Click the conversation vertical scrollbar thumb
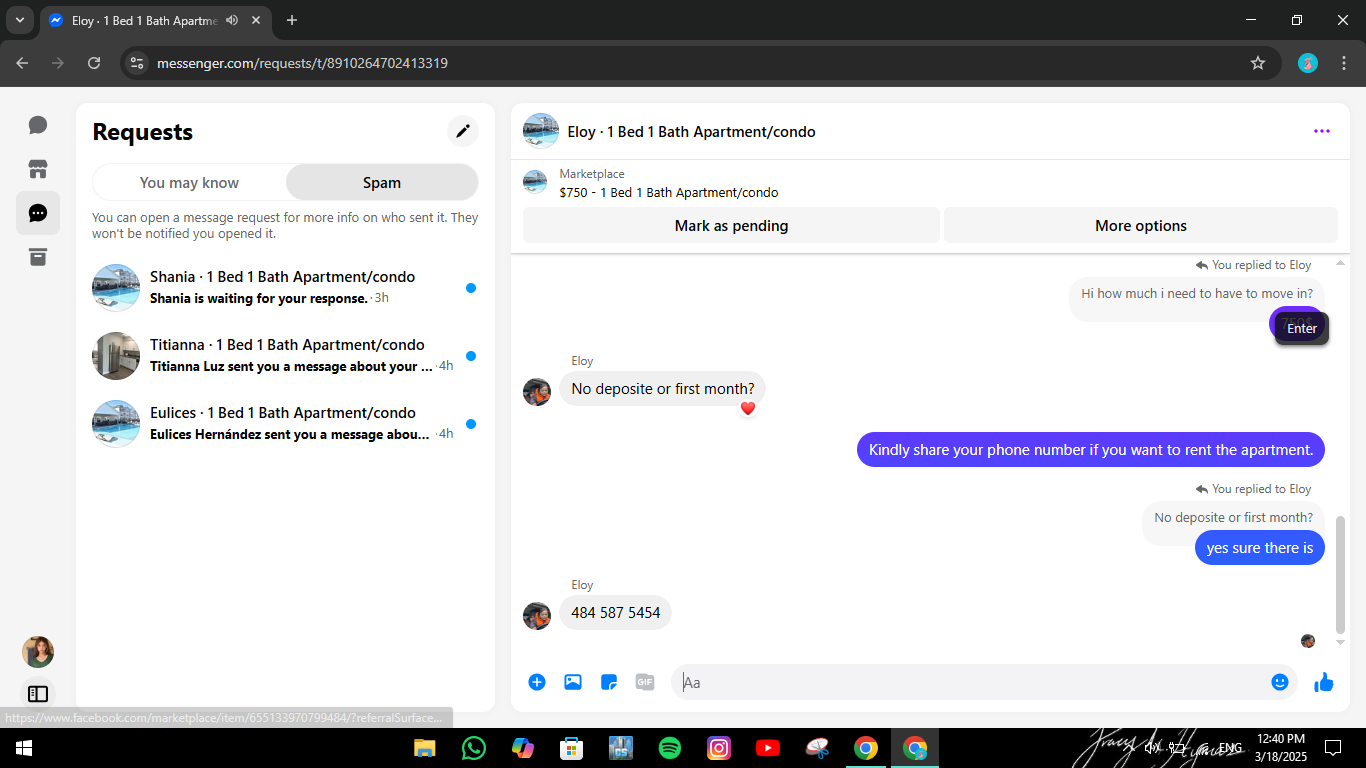1366x768 pixels. [1341, 575]
